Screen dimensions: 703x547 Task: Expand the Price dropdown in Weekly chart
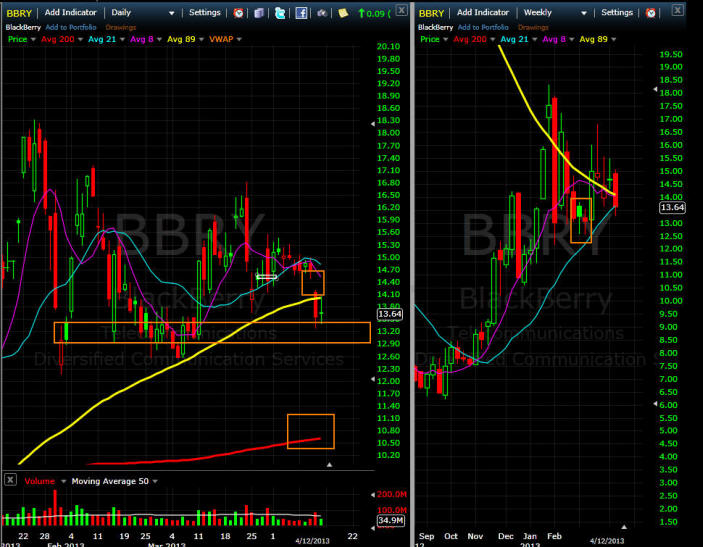pyautogui.click(x=446, y=39)
